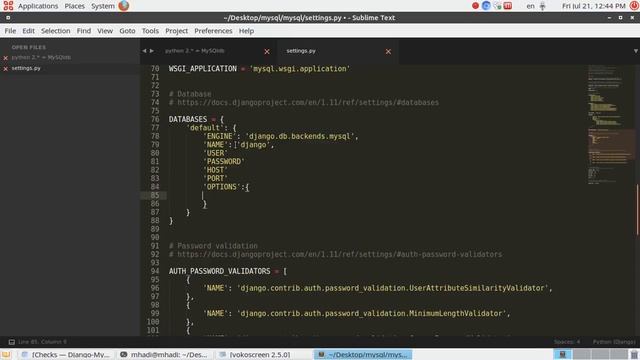640x360 pixels.
Task: Click the red 'm' tray icon
Action: pyautogui.click(x=508, y=6)
